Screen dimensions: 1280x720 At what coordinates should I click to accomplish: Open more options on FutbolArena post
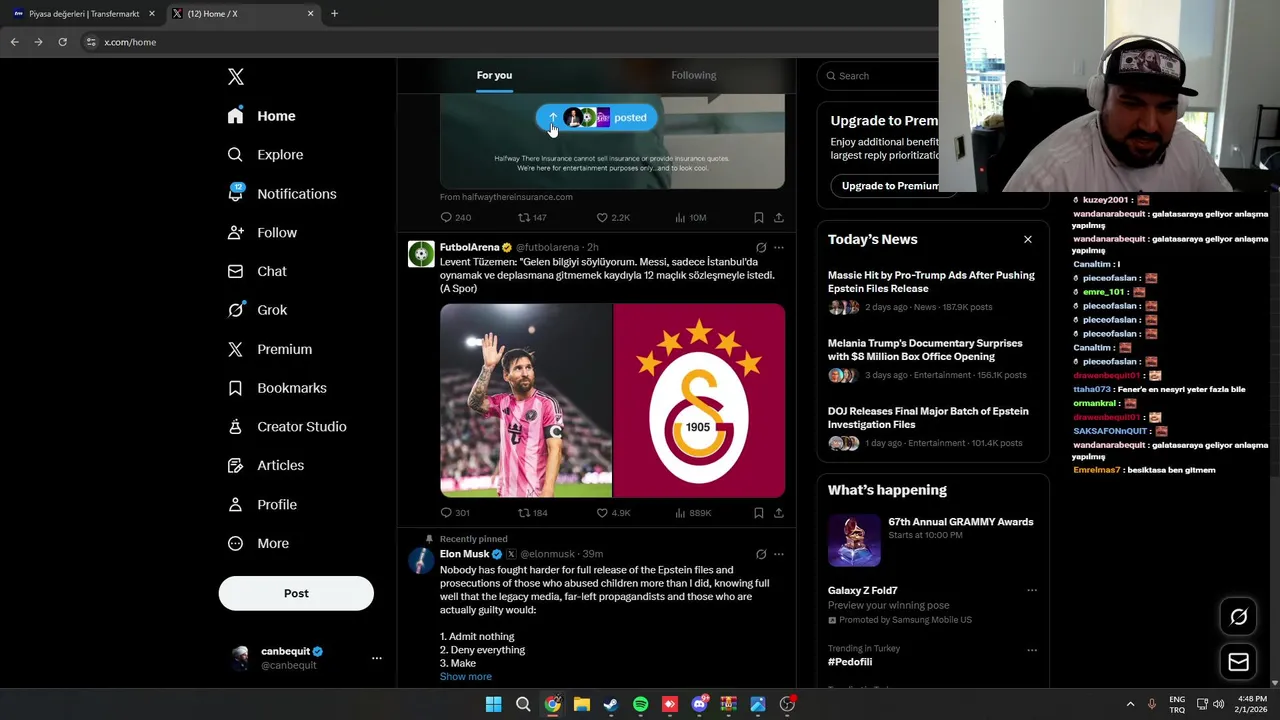click(779, 247)
